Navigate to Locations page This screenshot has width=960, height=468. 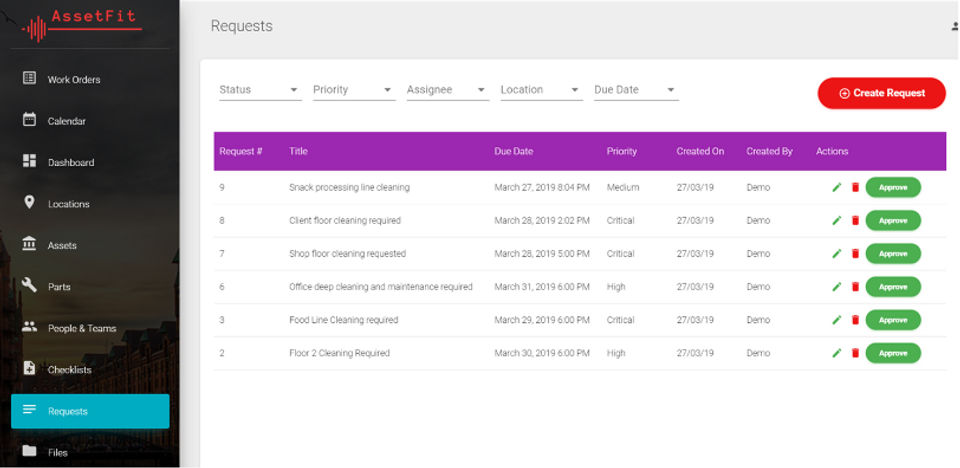90,204
